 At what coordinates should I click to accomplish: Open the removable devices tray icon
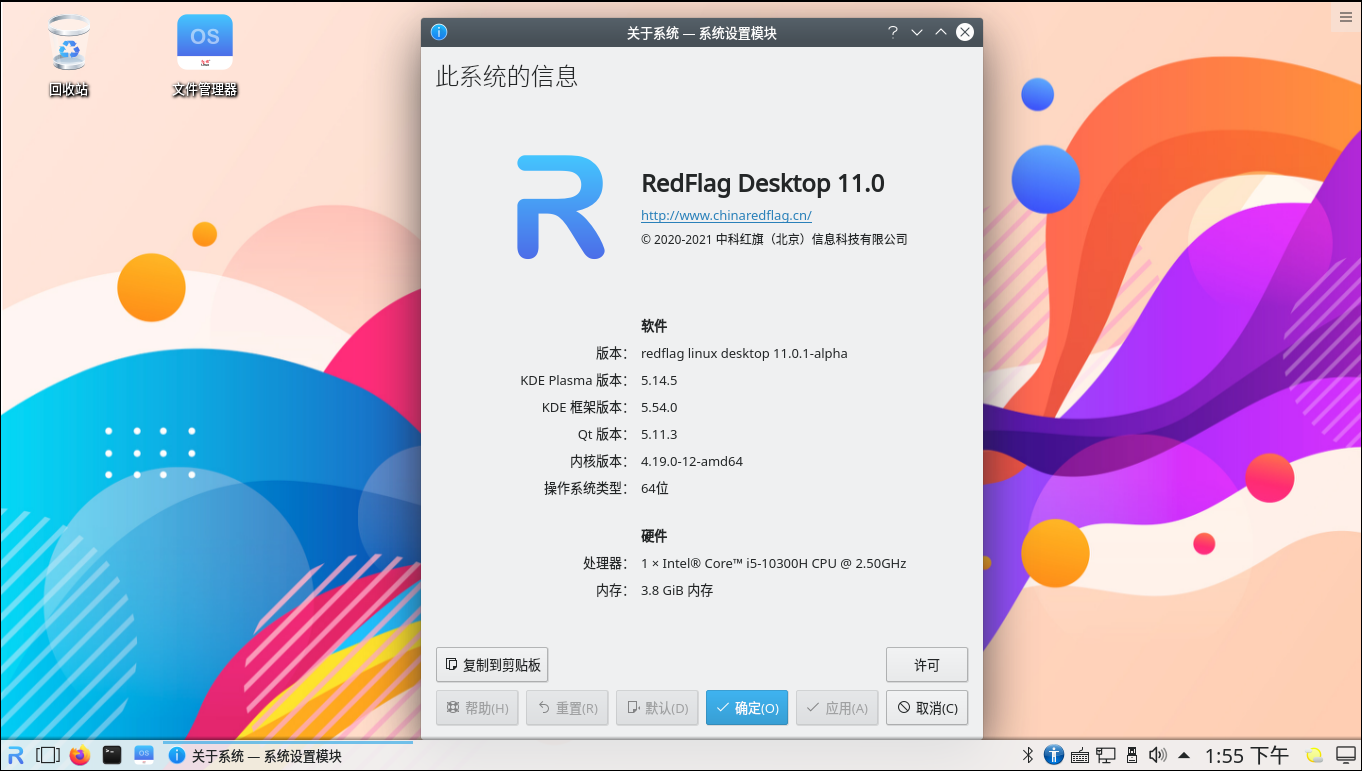point(1132,755)
